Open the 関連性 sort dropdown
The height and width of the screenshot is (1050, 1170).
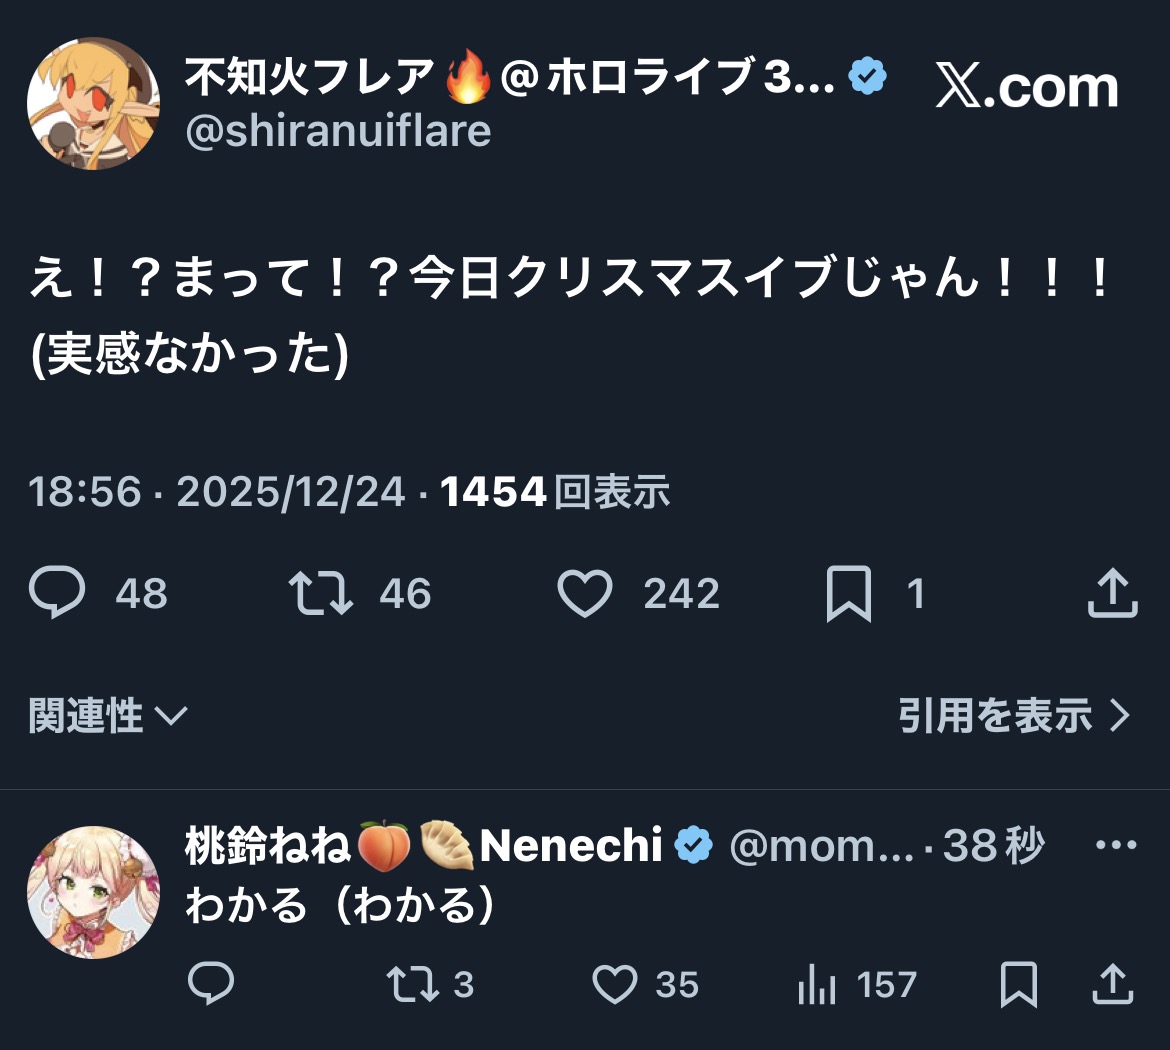pos(108,716)
